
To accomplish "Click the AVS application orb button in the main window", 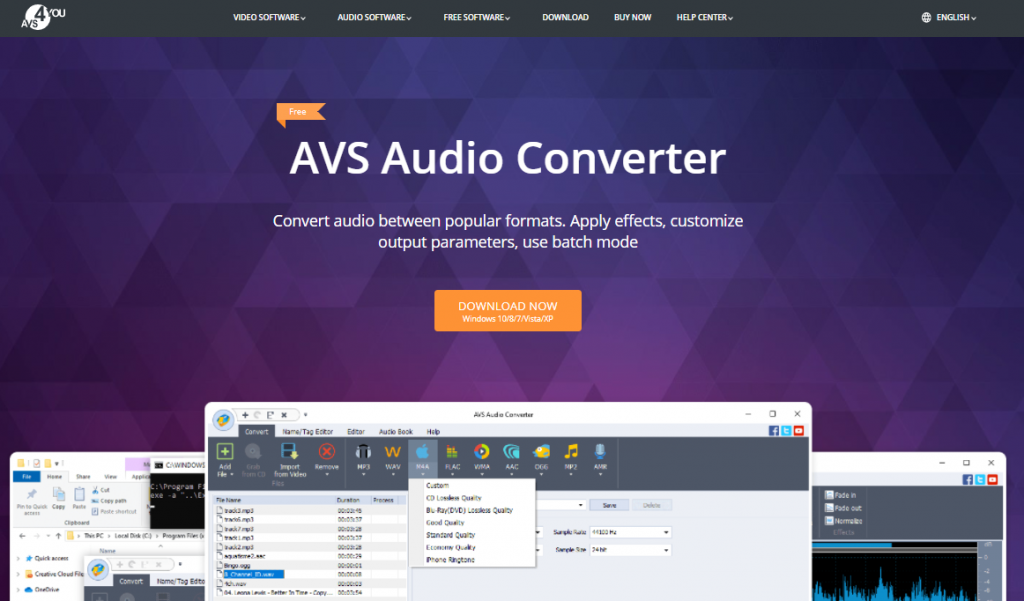I will click(223, 419).
